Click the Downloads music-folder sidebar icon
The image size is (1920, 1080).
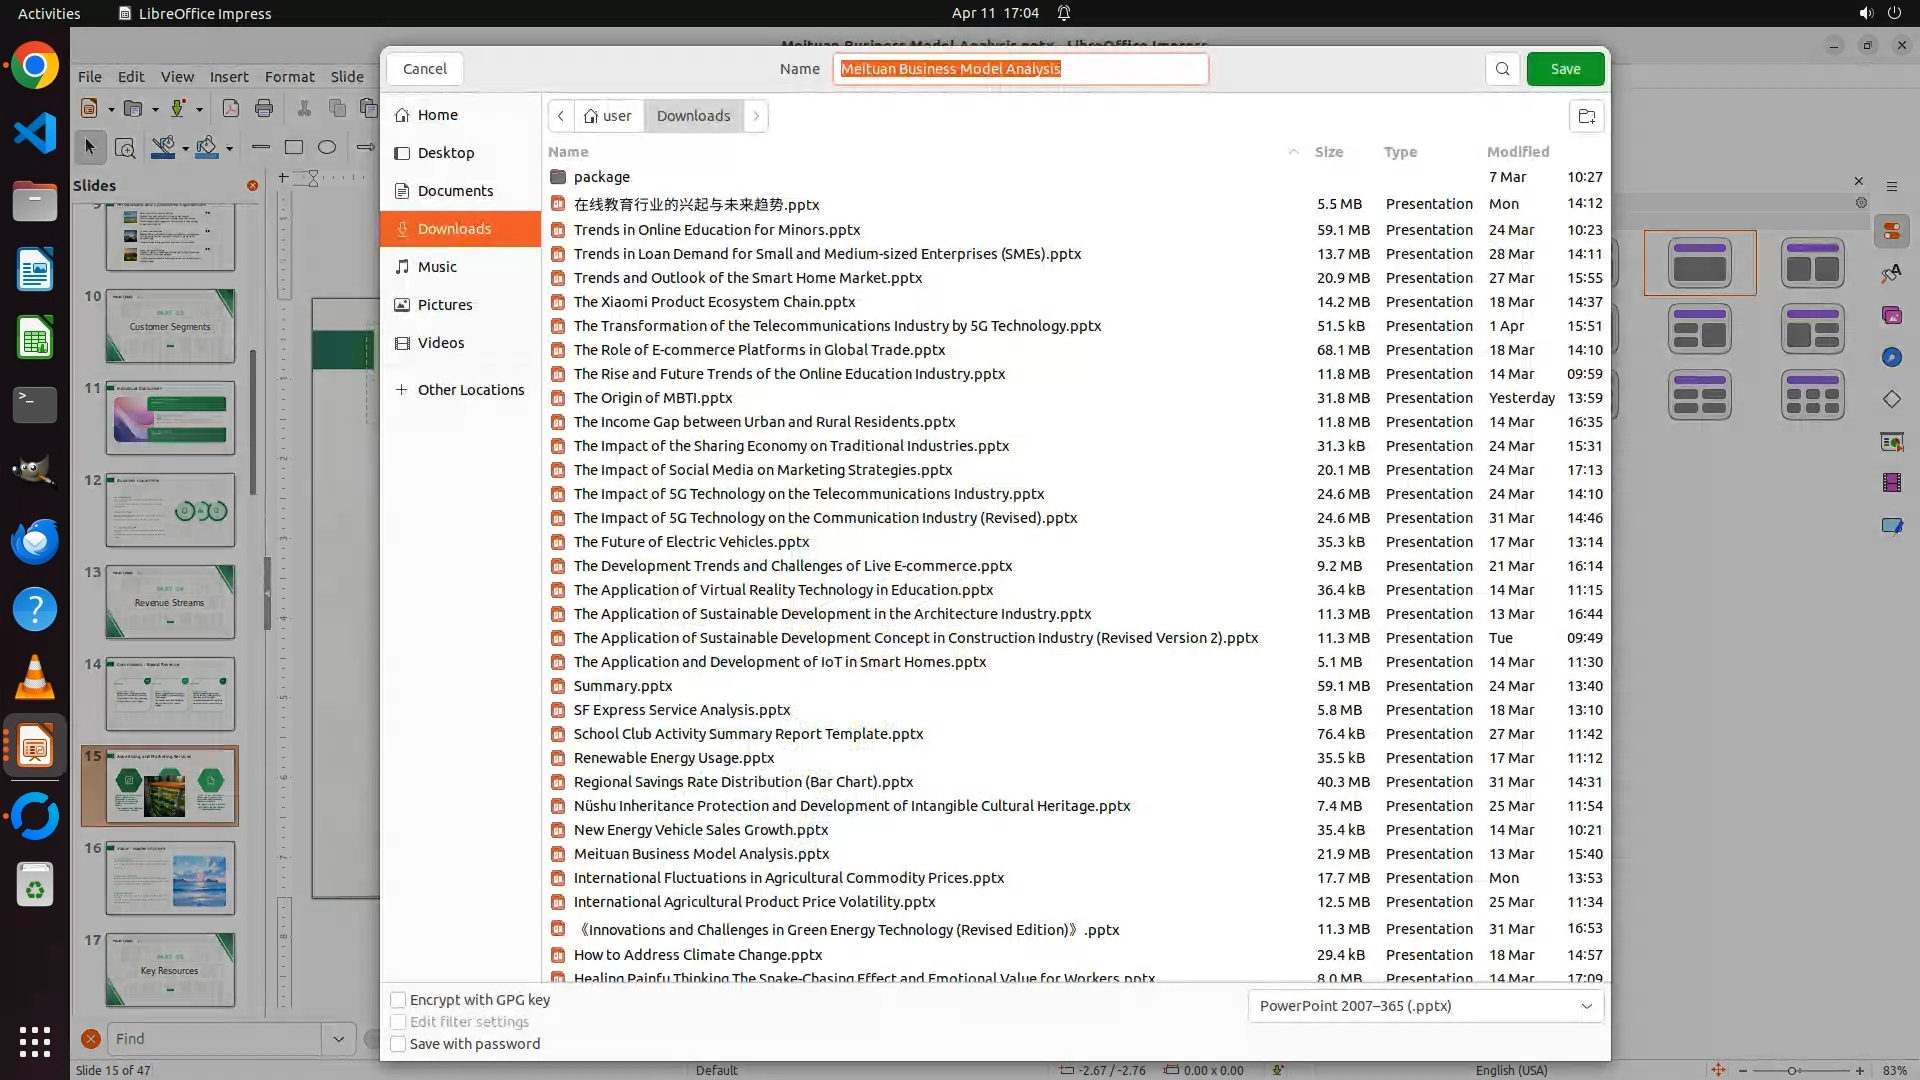[x=402, y=229]
